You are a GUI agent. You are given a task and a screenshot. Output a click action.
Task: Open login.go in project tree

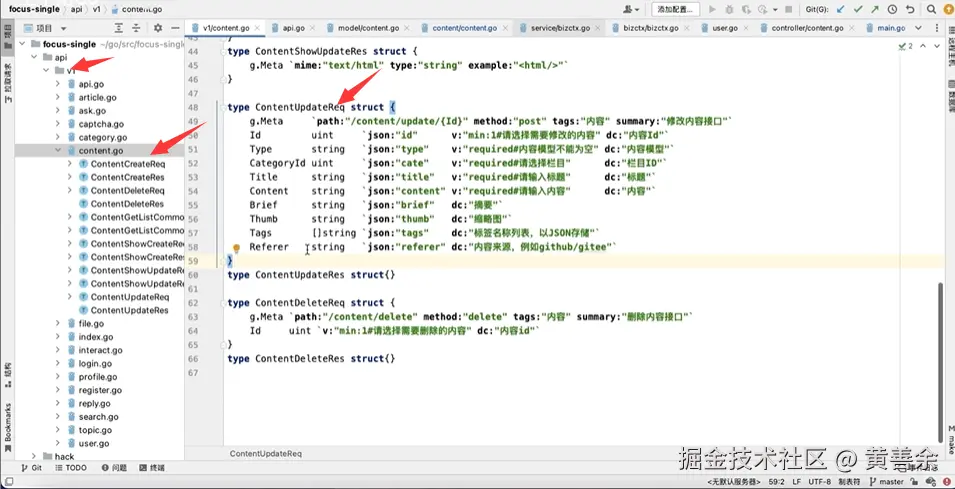tap(95, 364)
